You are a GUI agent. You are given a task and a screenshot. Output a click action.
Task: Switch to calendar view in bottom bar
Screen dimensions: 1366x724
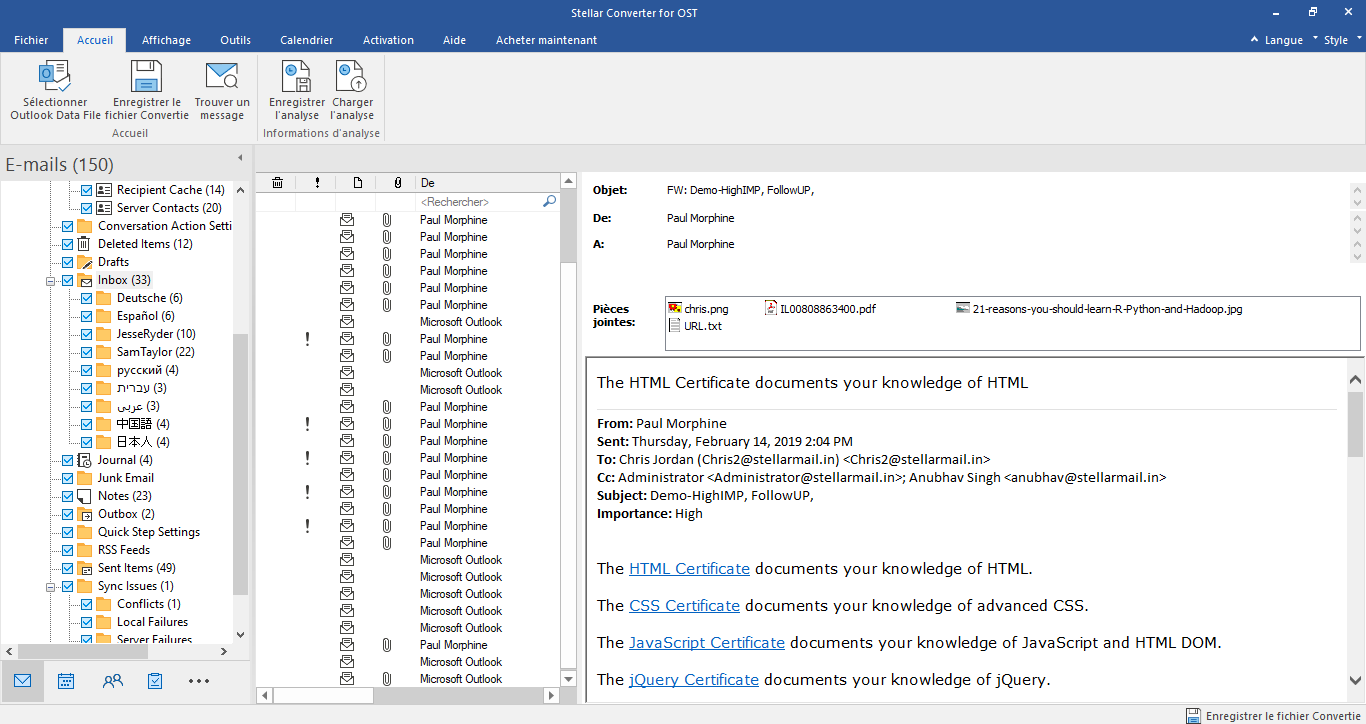[66, 681]
